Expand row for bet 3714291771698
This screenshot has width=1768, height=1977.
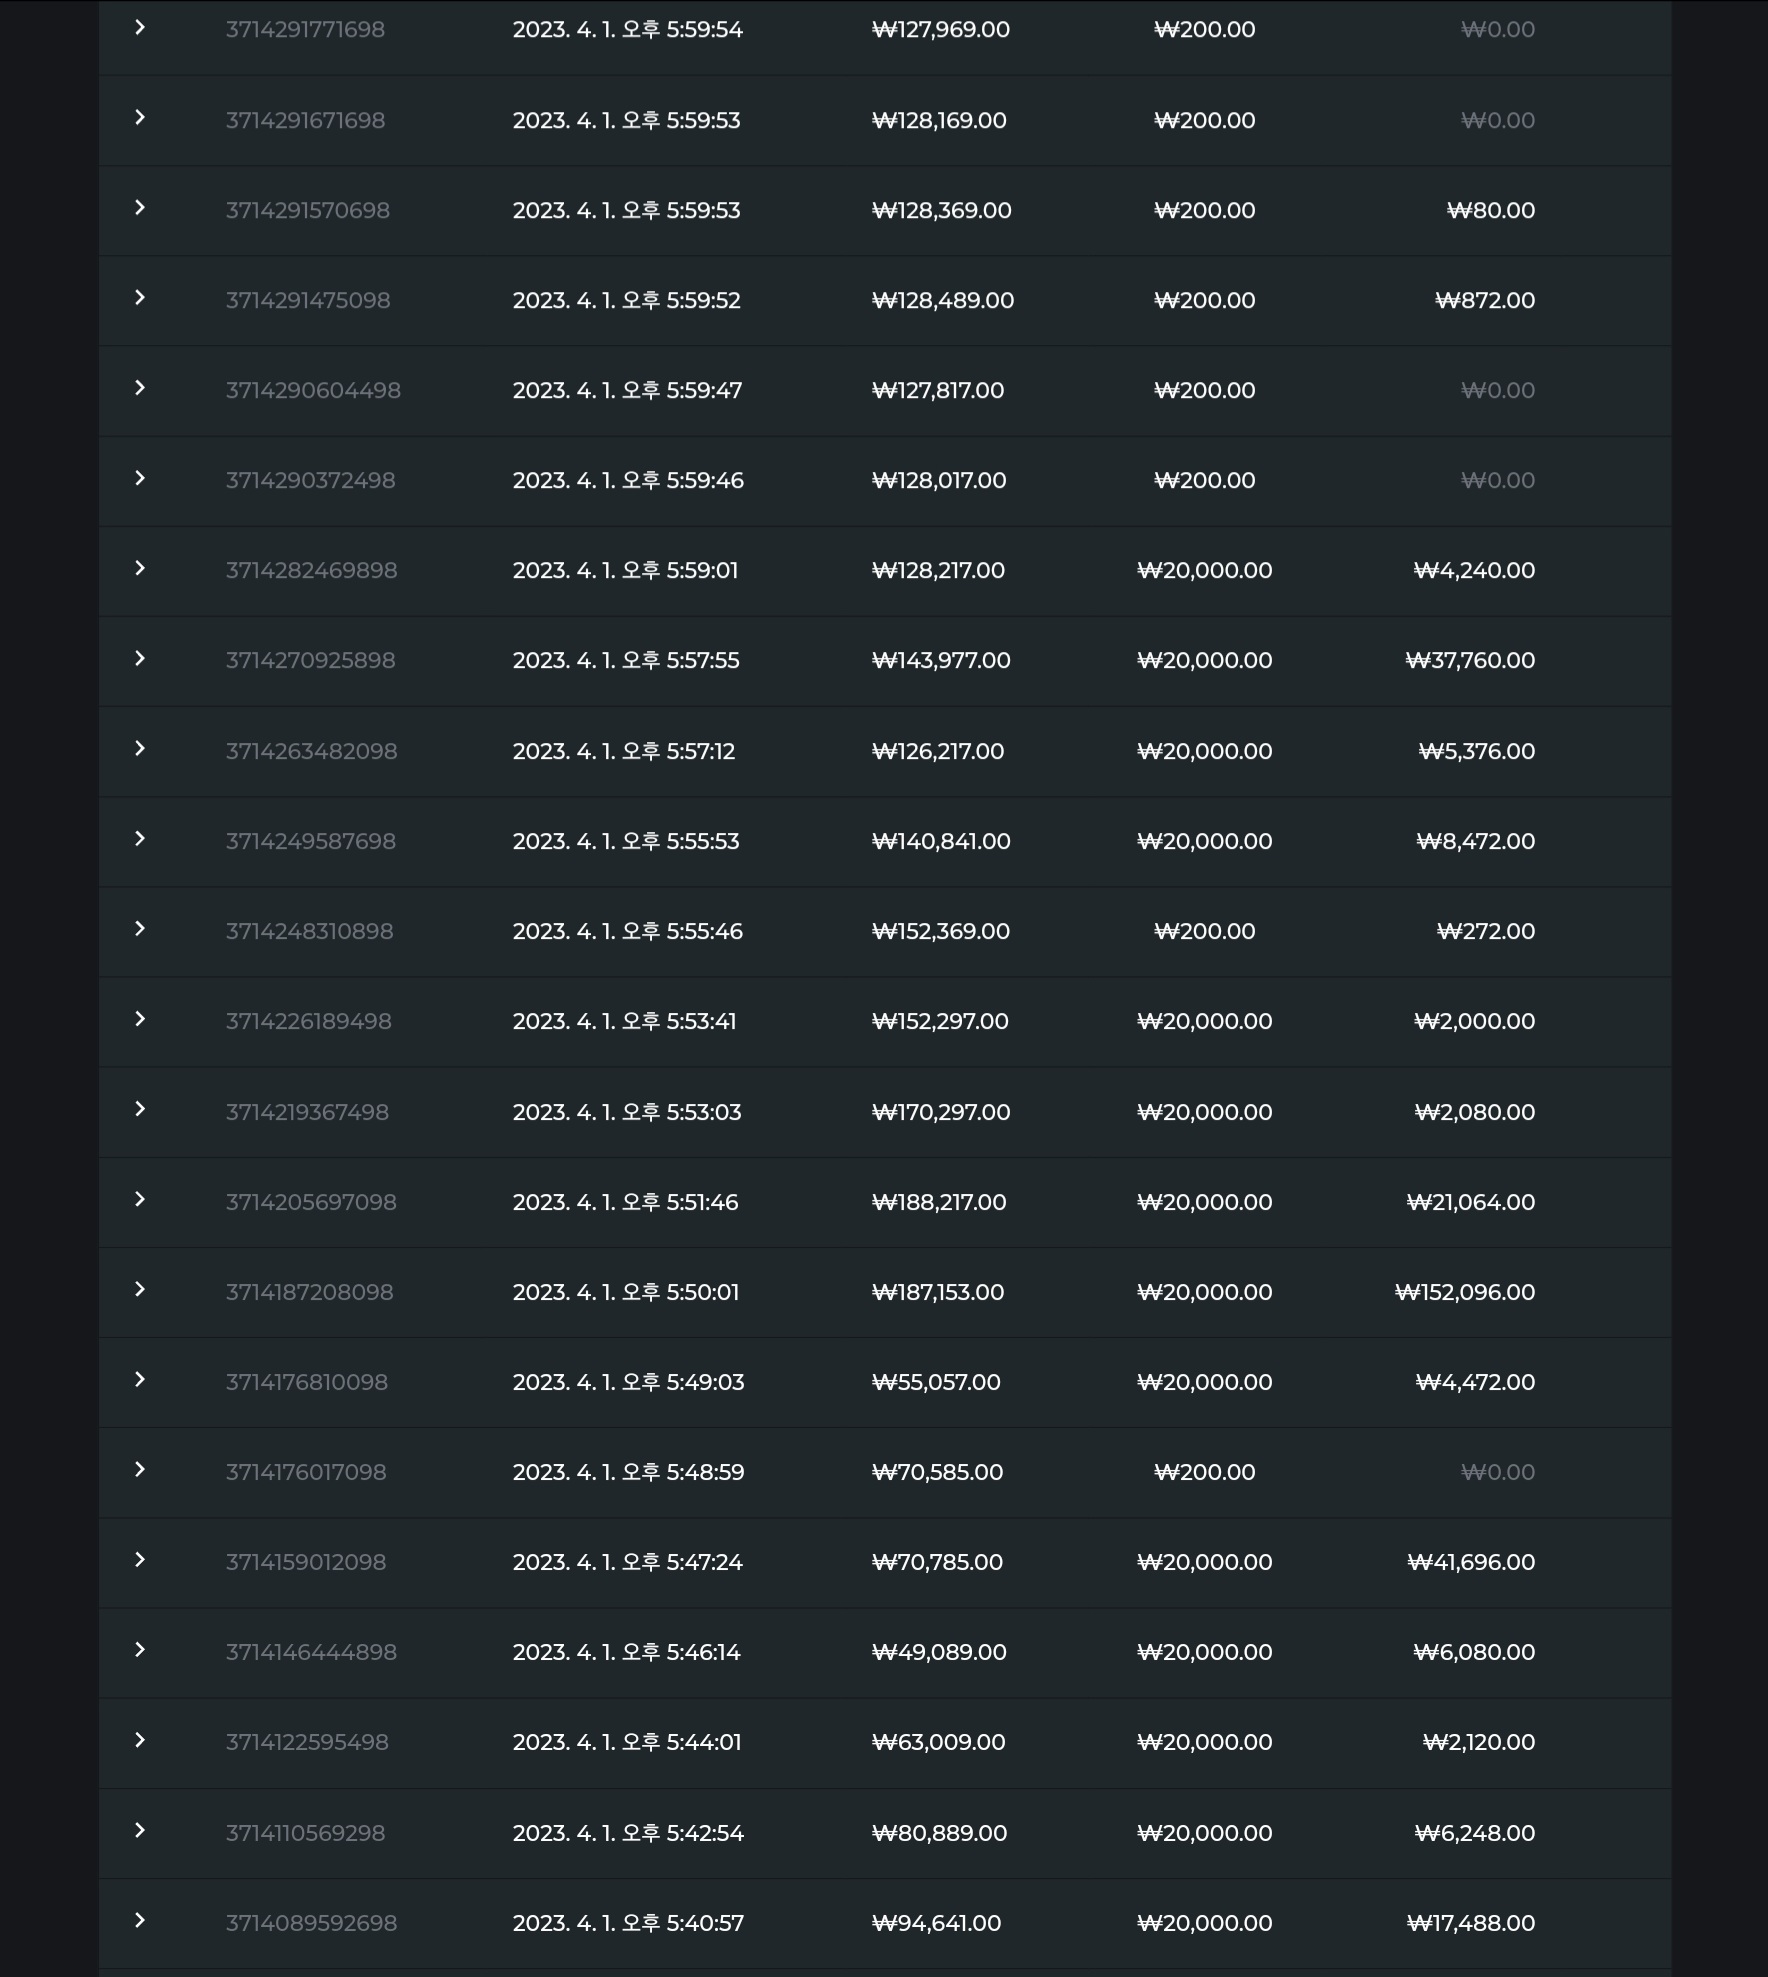[140, 28]
